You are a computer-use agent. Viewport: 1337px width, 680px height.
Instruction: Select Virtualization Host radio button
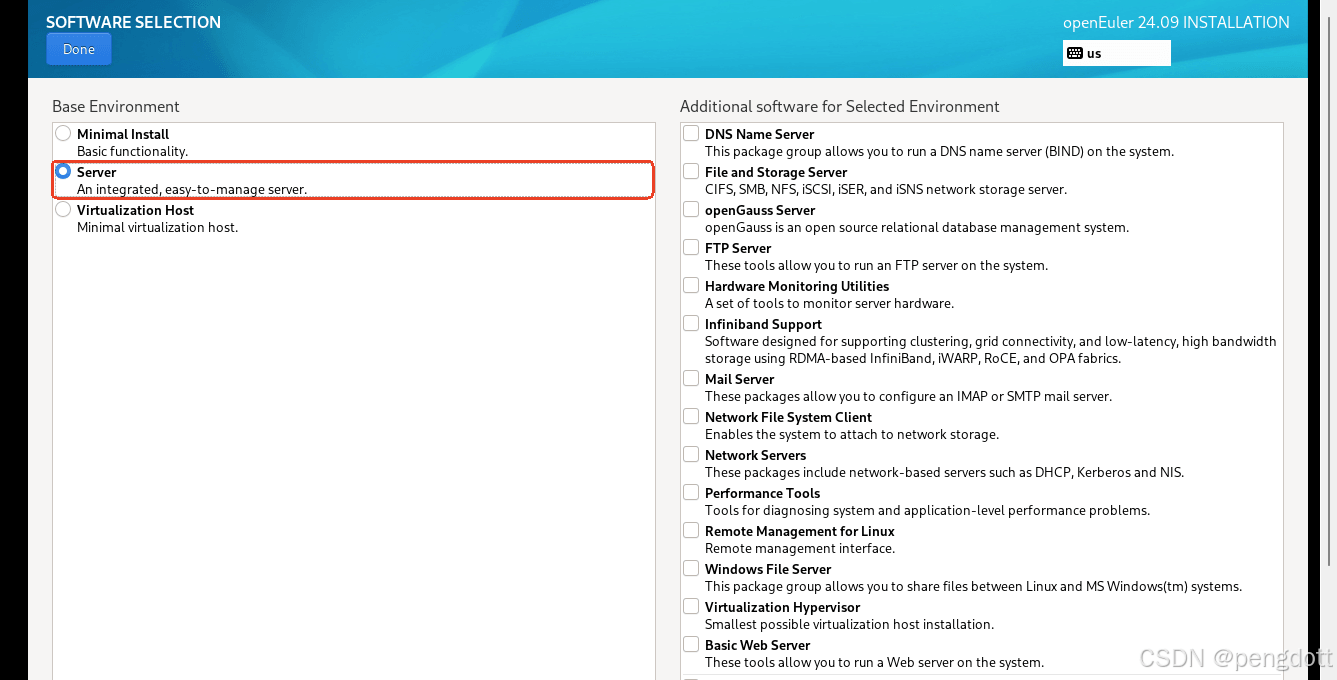63,209
